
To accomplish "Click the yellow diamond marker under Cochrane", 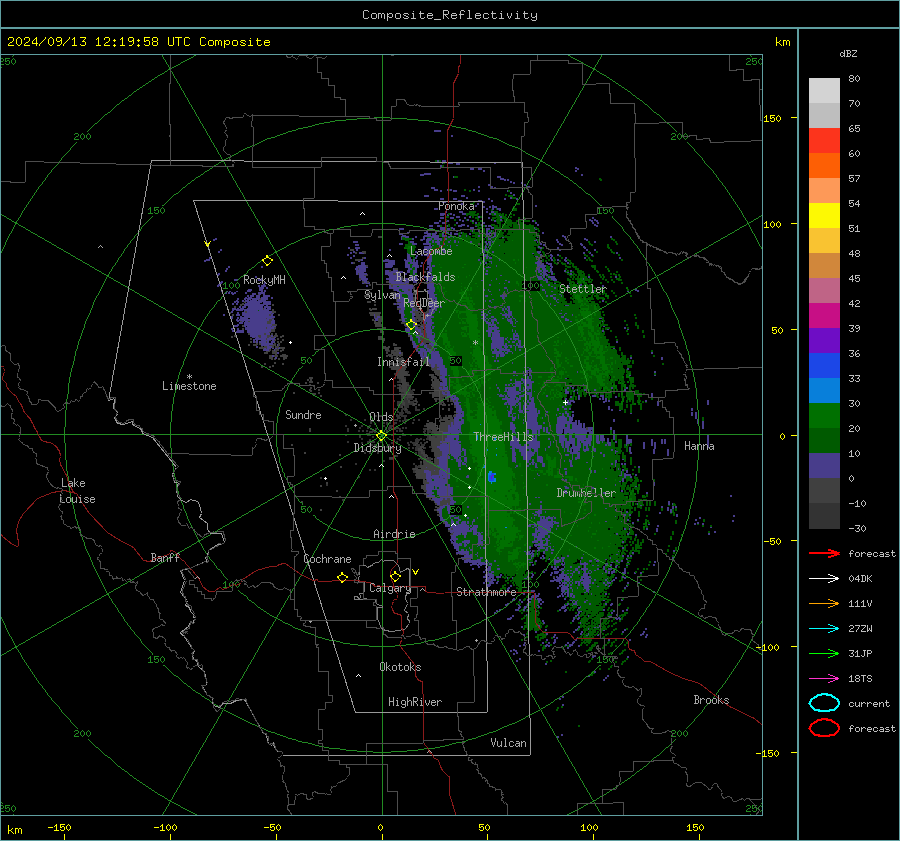I will pos(342,577).
